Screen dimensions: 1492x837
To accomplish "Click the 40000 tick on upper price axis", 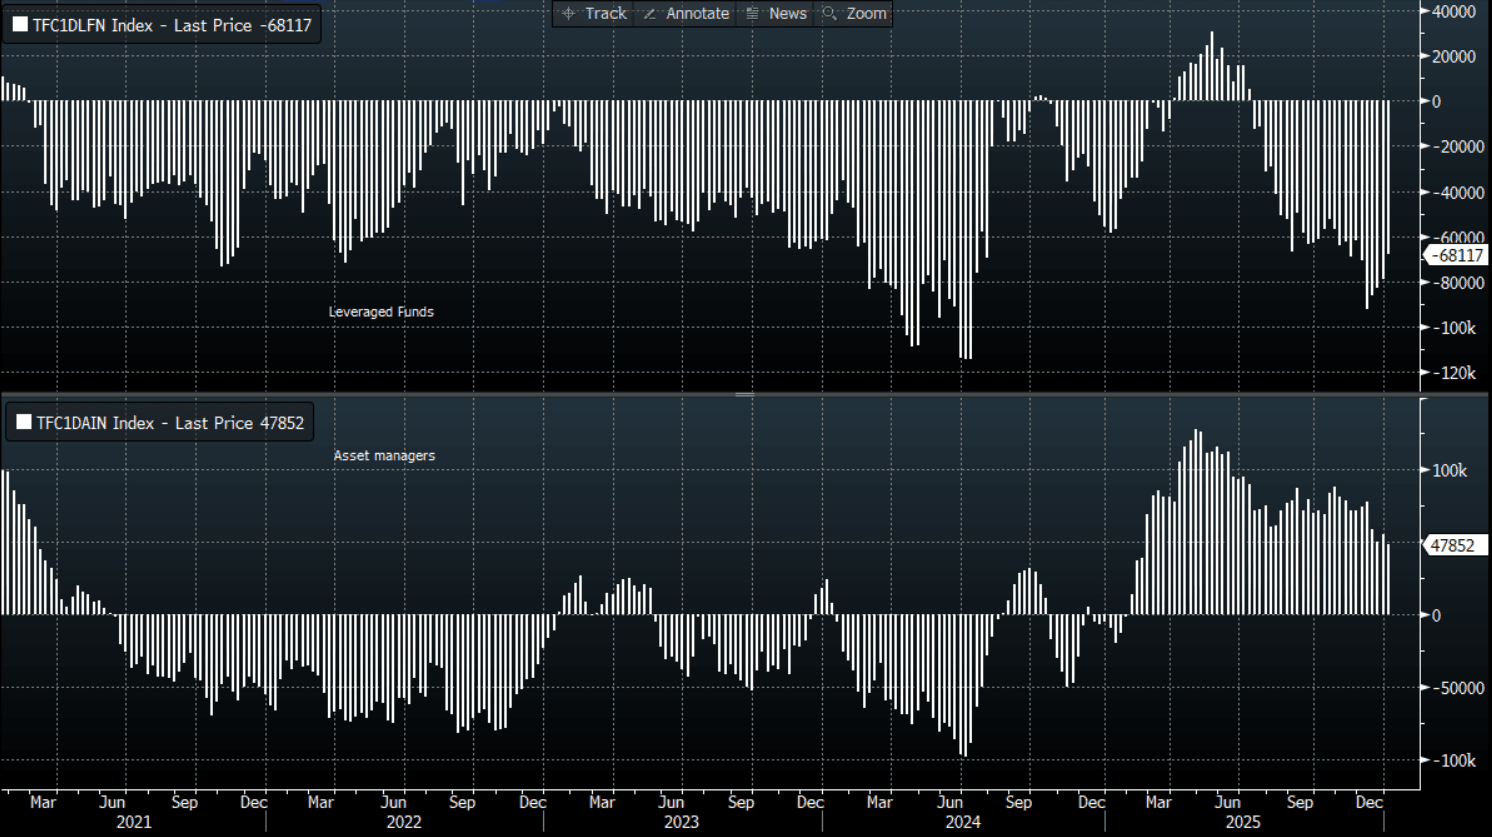I will point(1454,11).
